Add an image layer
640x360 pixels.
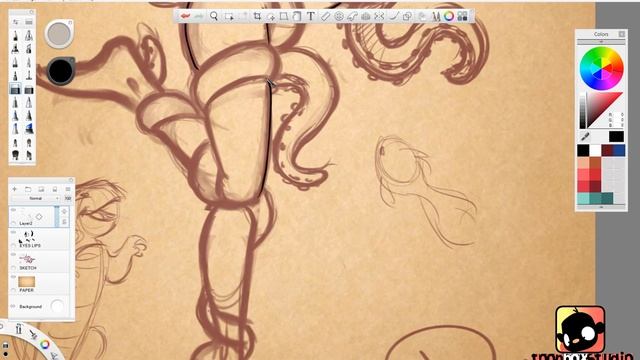41,189
